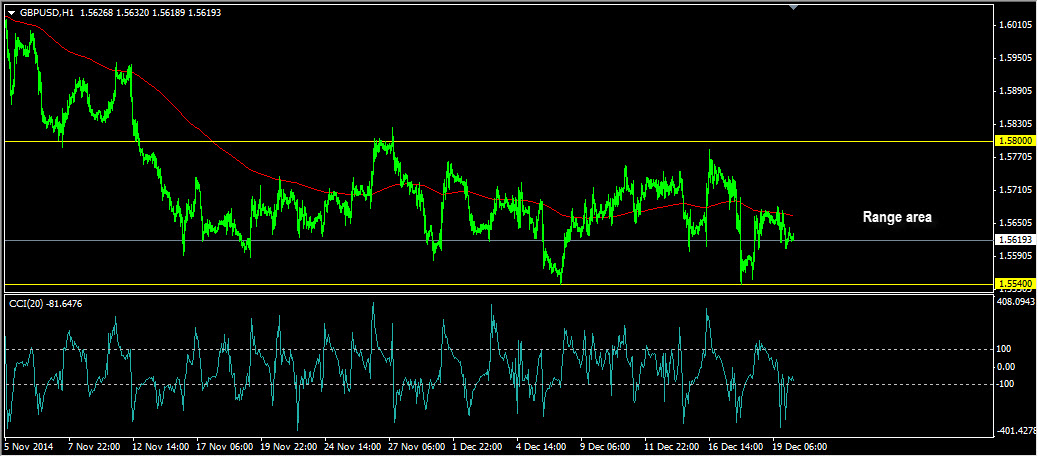Click the yellow 1.58000 price label

point(1015,142)
